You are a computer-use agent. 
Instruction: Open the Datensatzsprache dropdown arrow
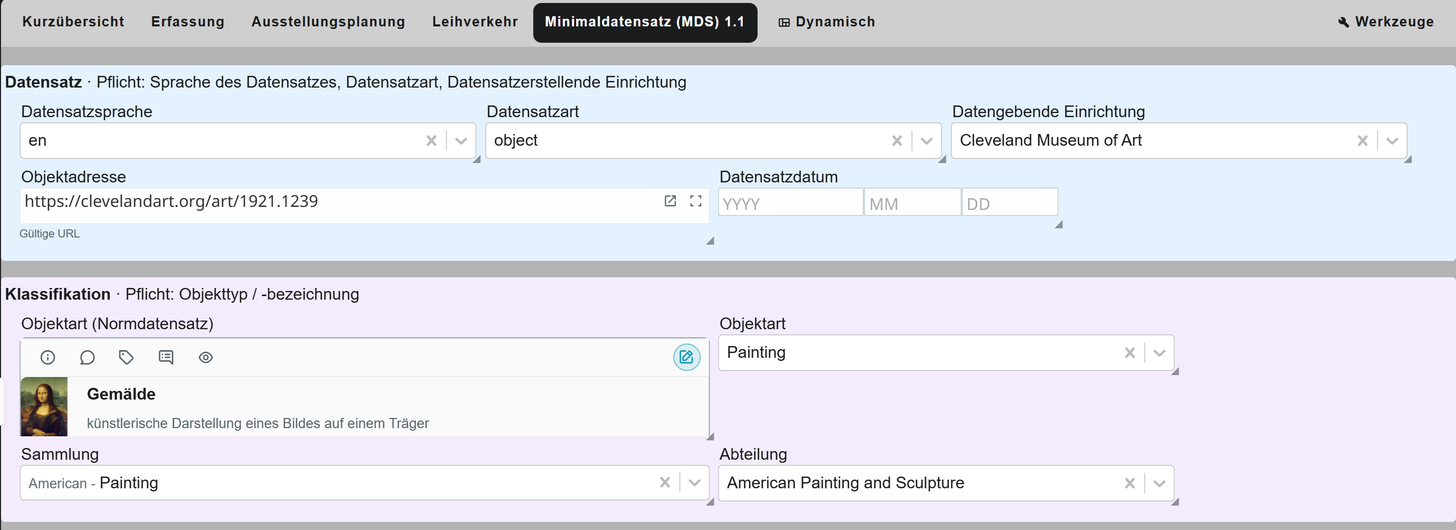point(461,141)
